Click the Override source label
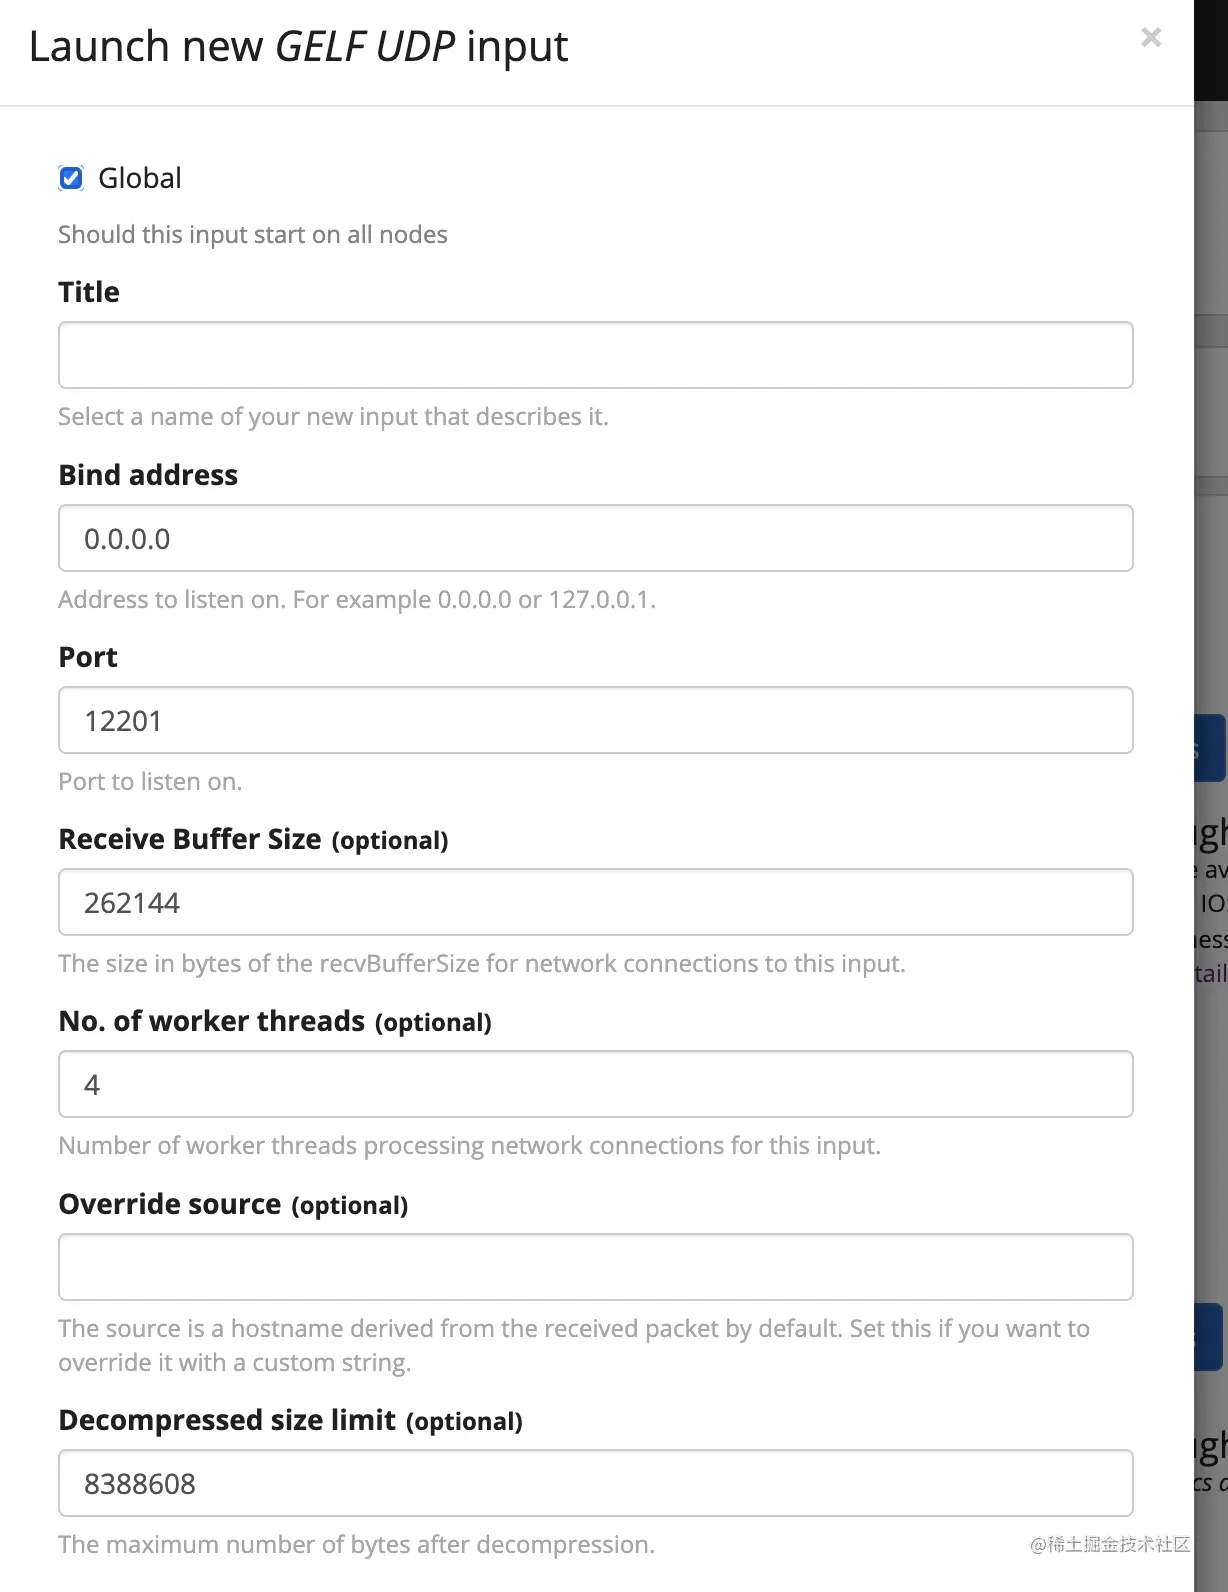The height and width of the screenshot is (1592, 1228). [x=170, y=1204]
